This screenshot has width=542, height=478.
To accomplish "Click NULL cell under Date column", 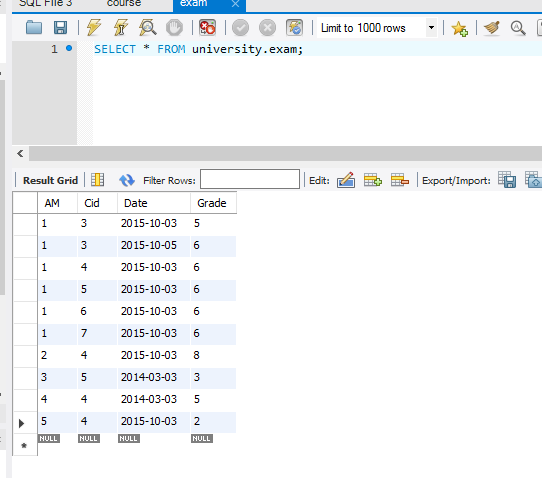I will [129, 439].
